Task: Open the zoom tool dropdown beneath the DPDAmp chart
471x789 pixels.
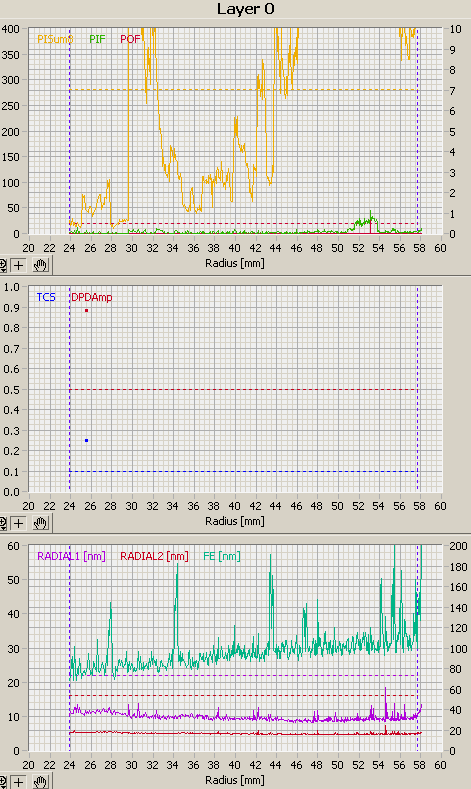Action: [3, 523]
